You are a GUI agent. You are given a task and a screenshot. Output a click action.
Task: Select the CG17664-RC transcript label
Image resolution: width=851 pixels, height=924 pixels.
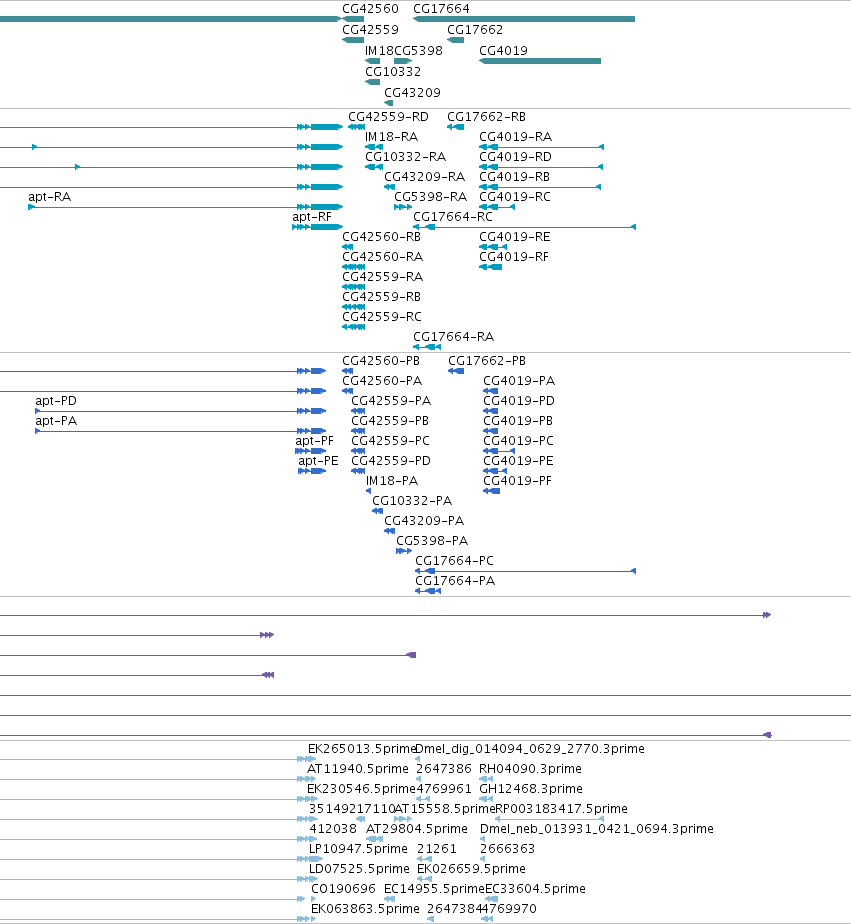click(x=453, y=217)
